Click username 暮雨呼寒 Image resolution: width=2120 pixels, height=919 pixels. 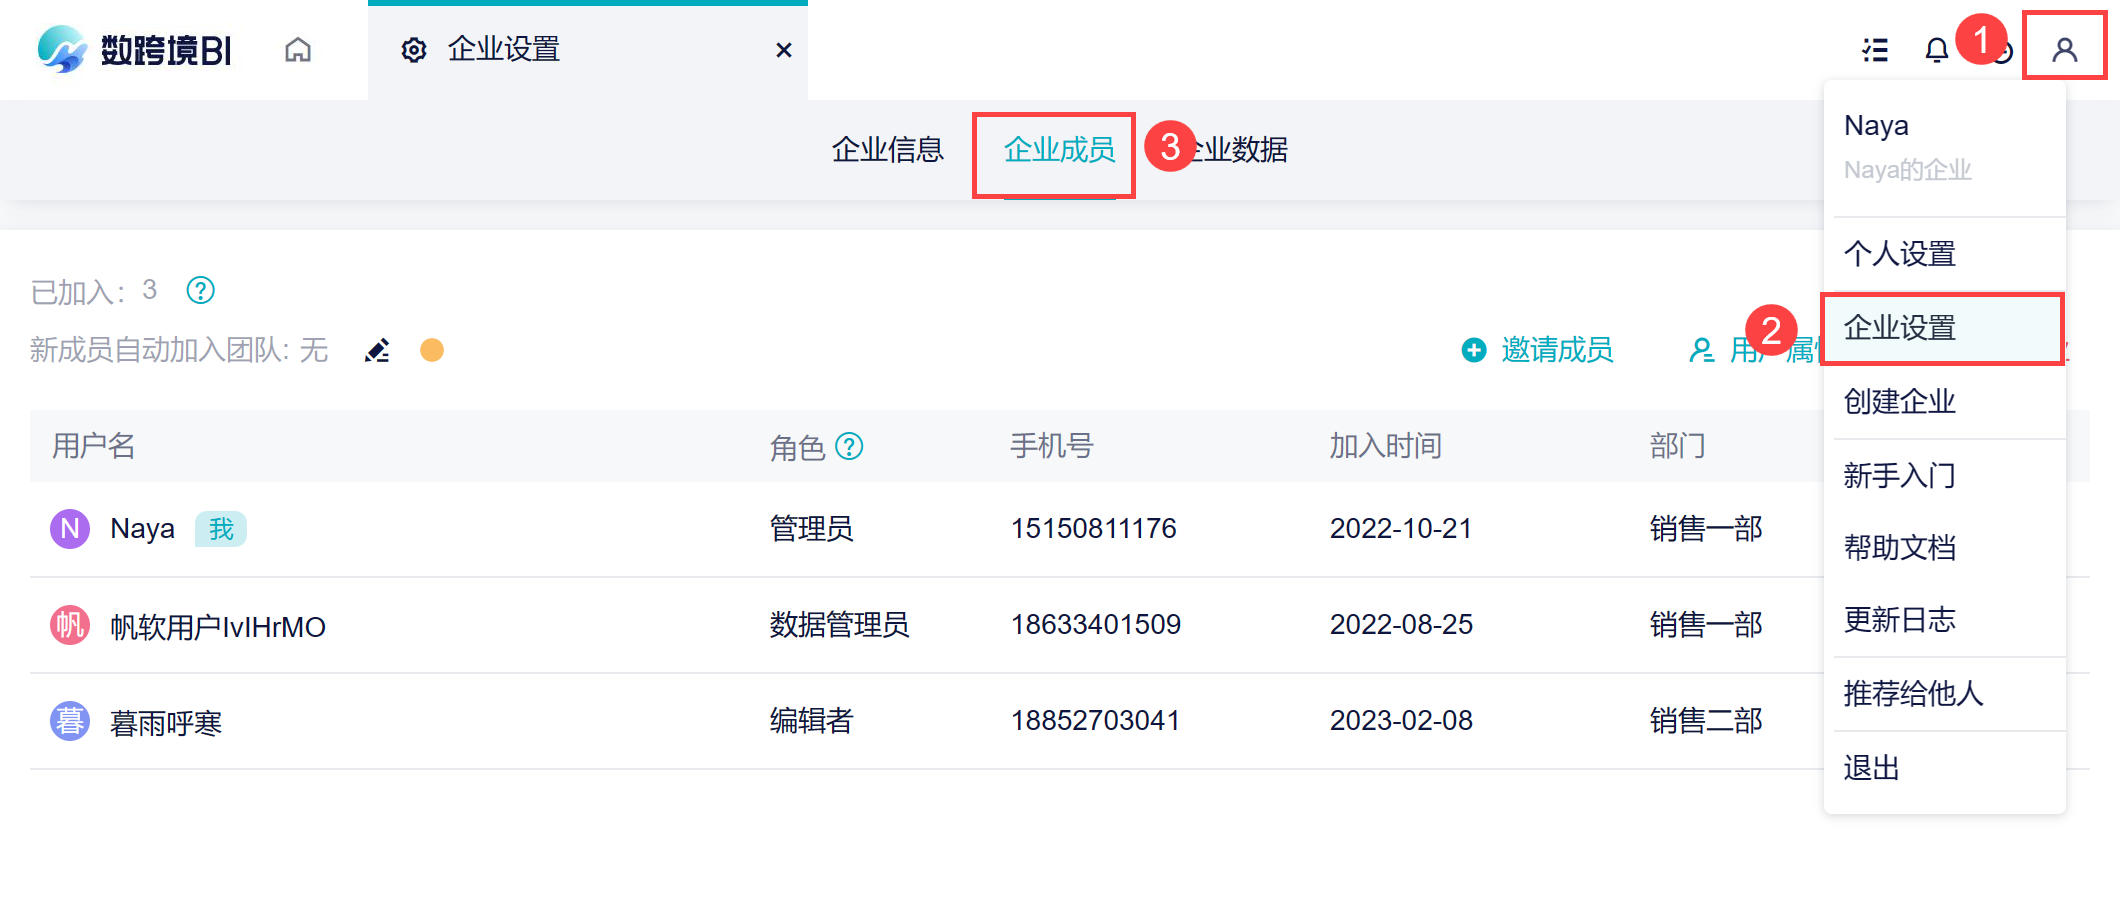coord(166,723)
